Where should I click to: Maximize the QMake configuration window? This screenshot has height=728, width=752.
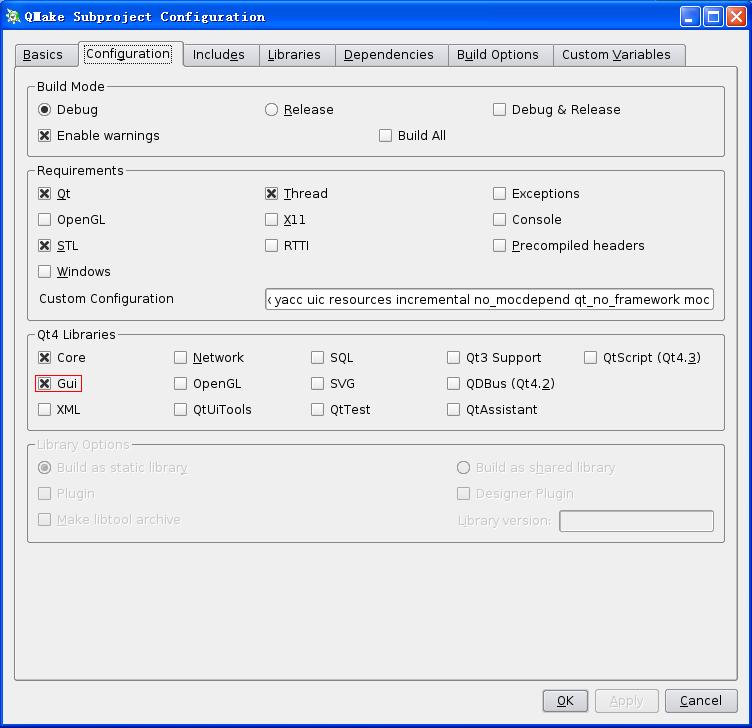[x=713, y=17]
